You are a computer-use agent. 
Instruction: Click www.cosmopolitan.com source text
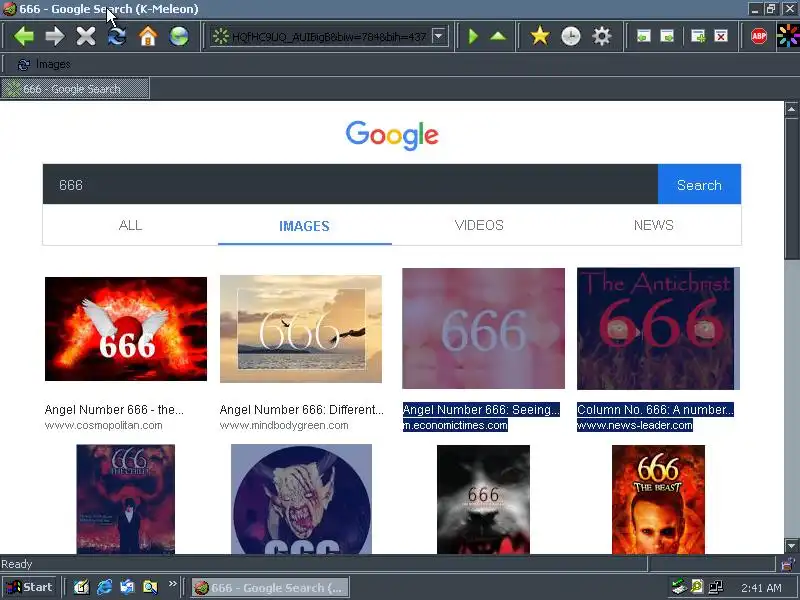point(104,426)
